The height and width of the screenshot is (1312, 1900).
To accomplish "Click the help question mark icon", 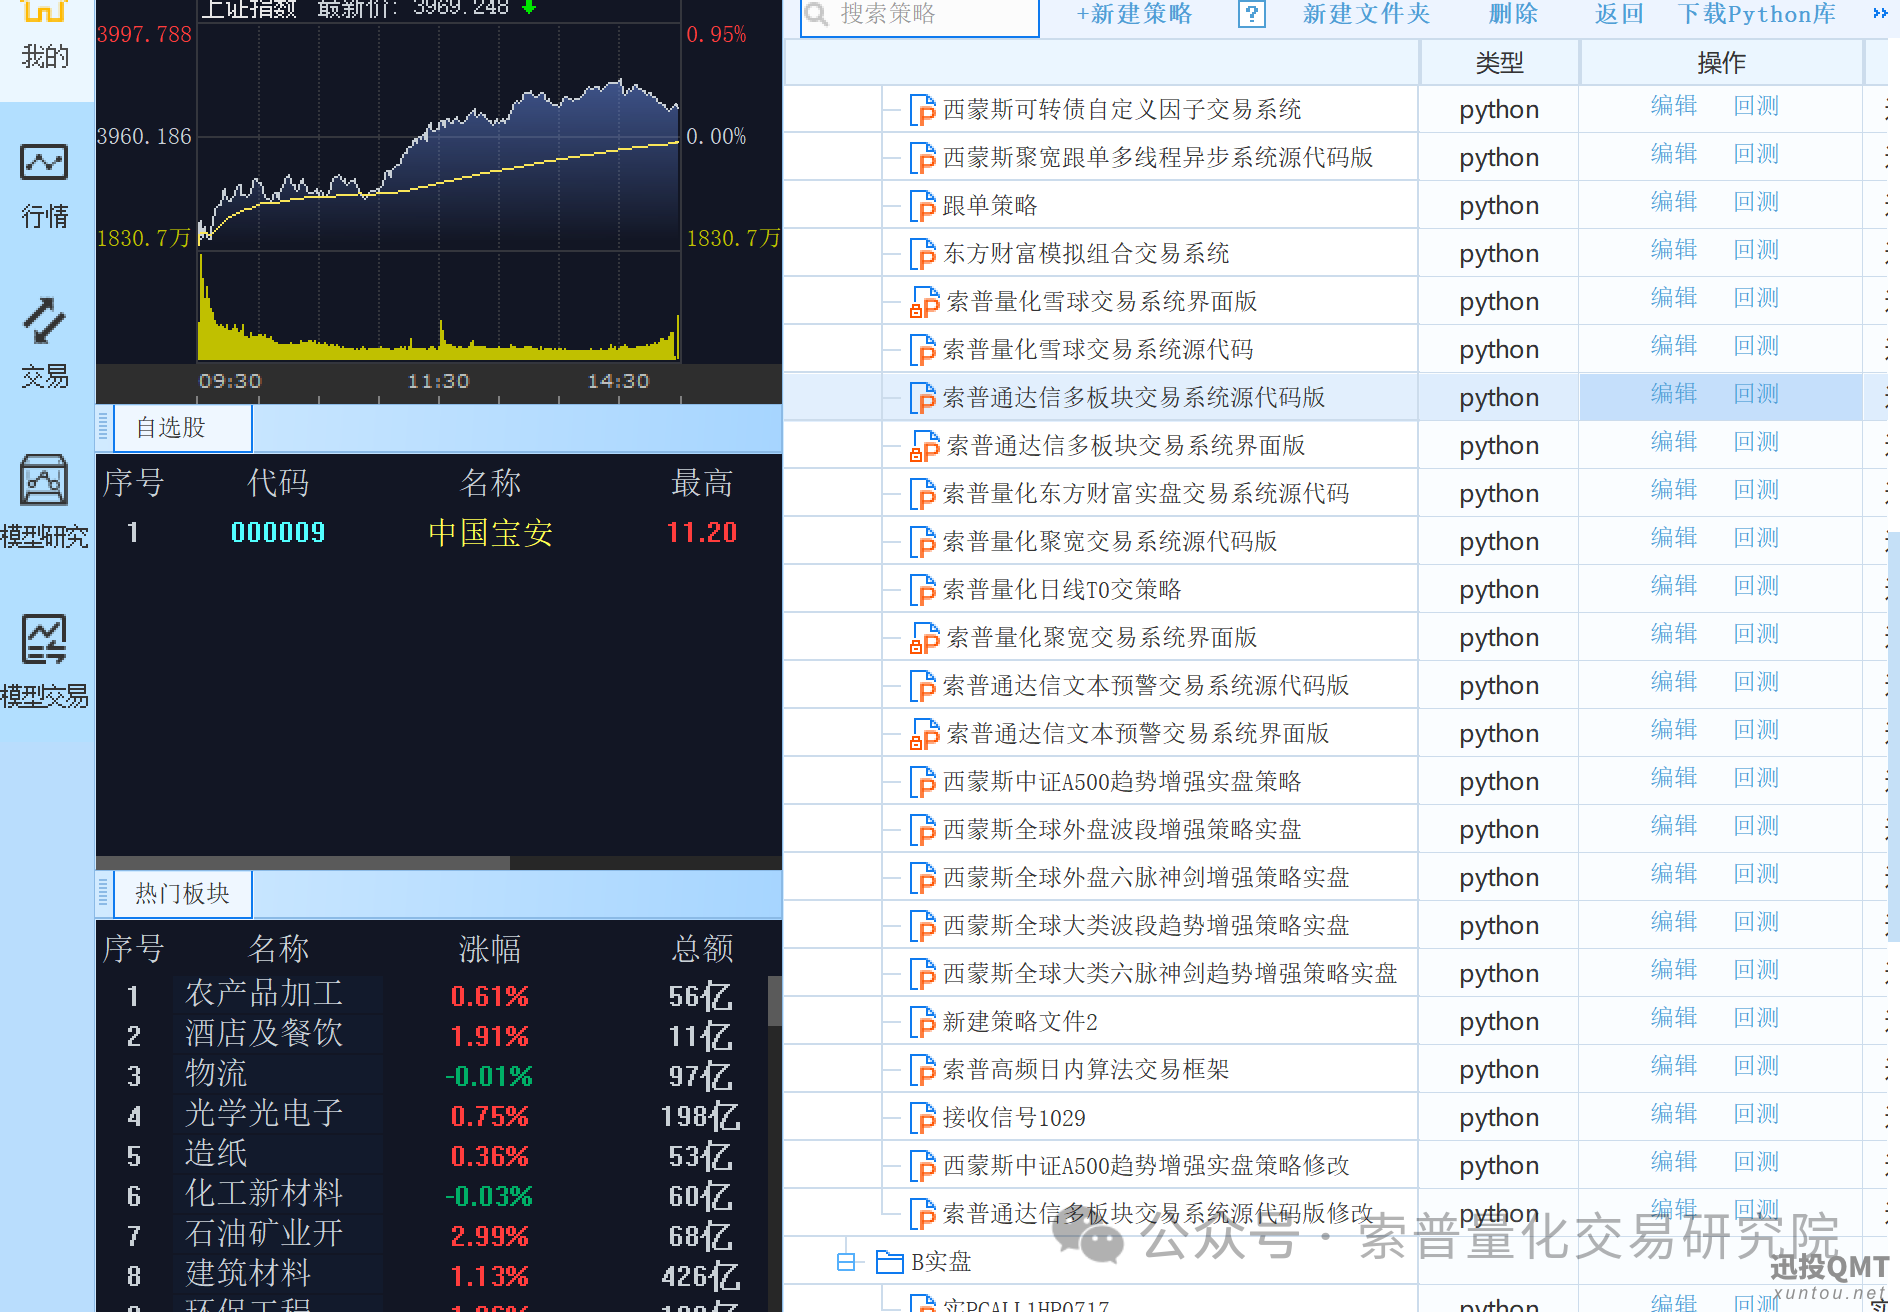I will 1251,15.
